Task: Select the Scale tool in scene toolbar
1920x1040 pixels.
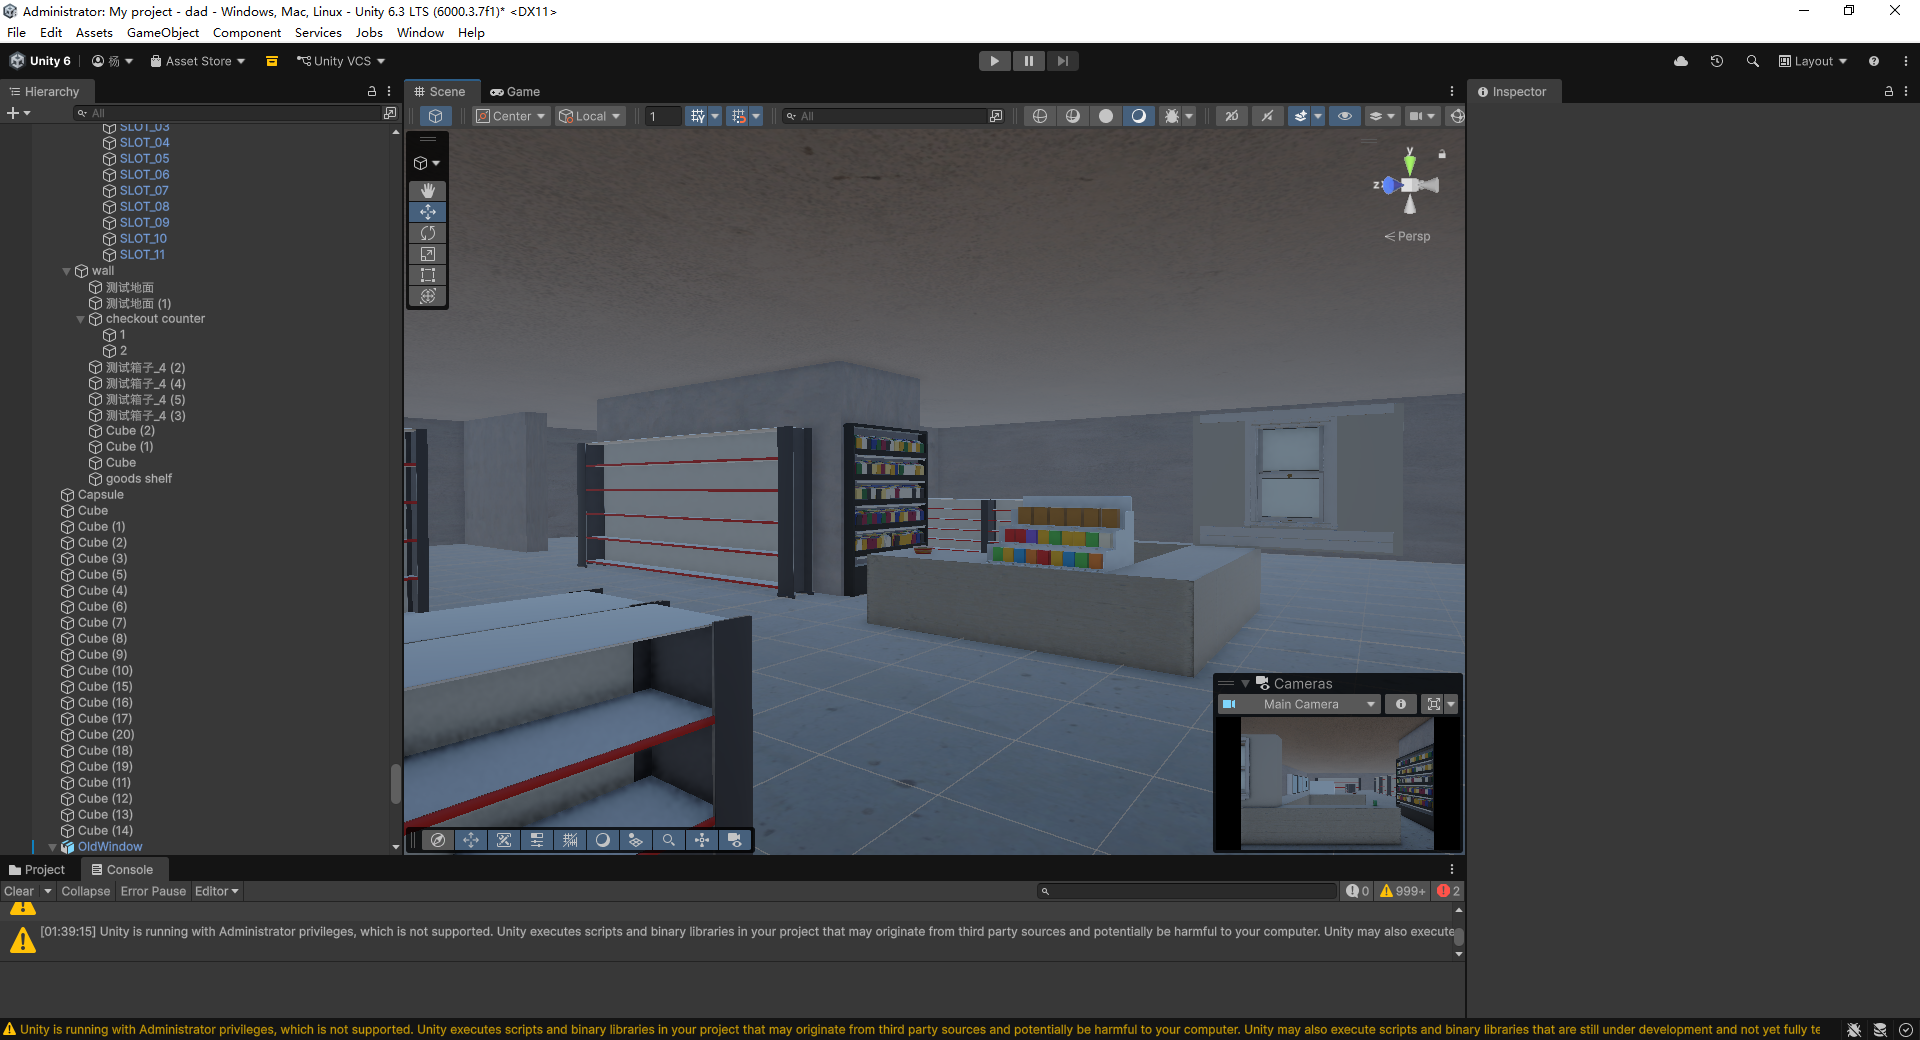Action: tap(428, 254)
